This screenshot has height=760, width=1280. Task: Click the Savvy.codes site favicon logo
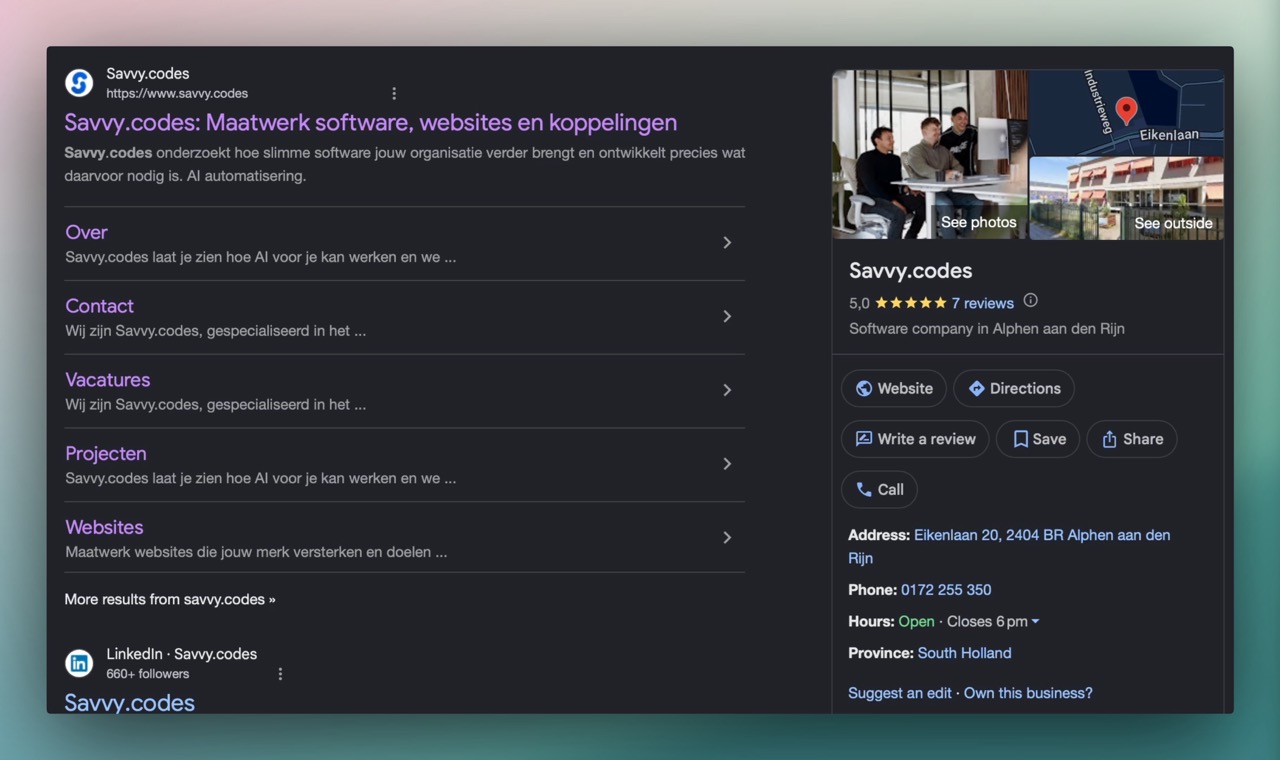pos(79,83)
